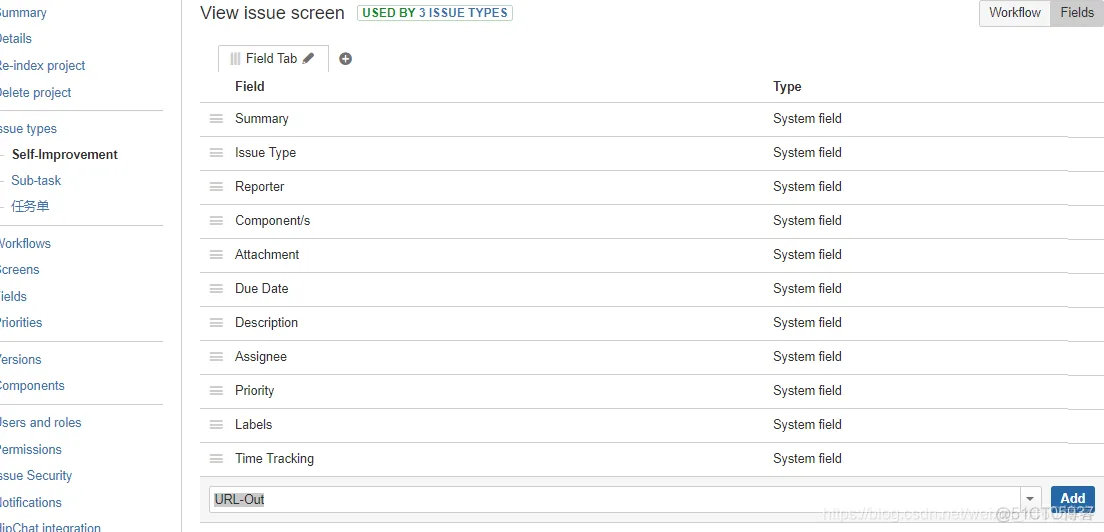Click Re-index project link
Image resolution: width=1104 pixels, height=532 pixels.
(42, 65)
